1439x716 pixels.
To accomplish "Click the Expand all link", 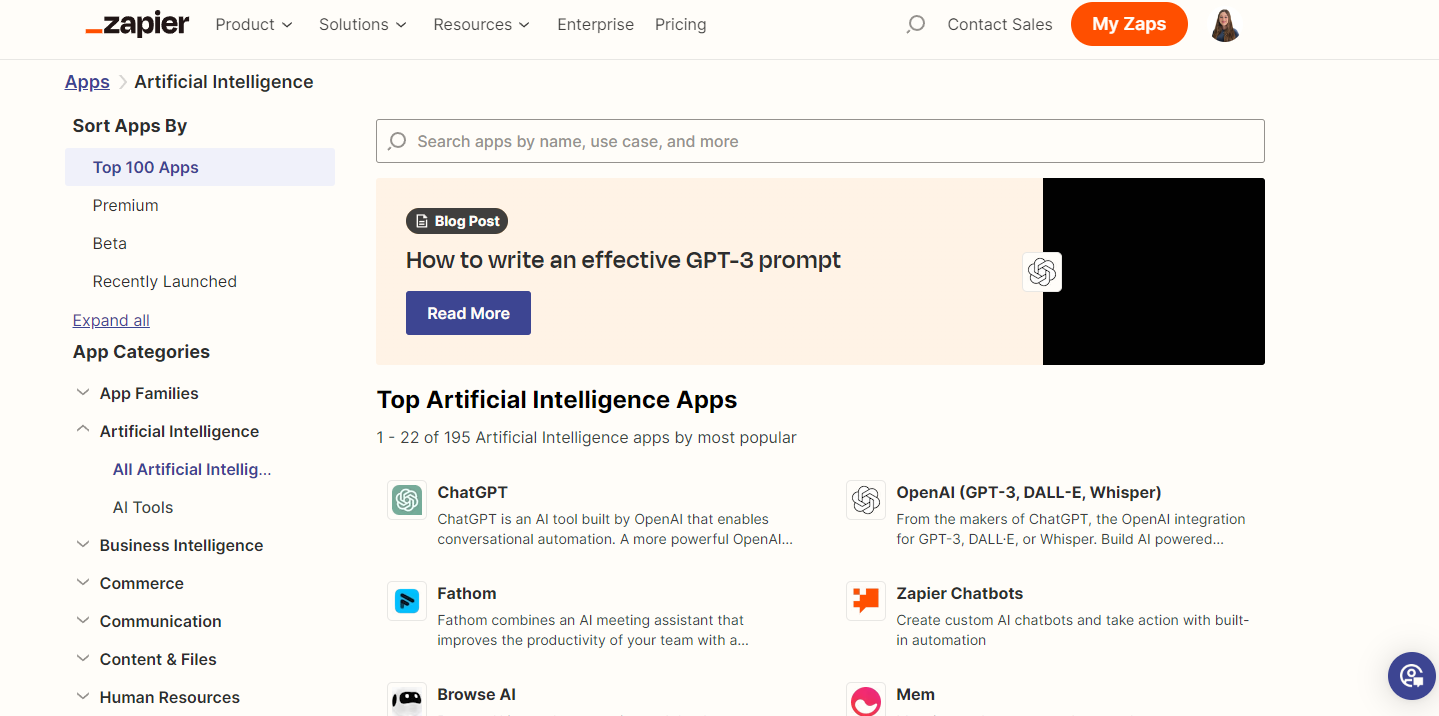I will (111, 320).
